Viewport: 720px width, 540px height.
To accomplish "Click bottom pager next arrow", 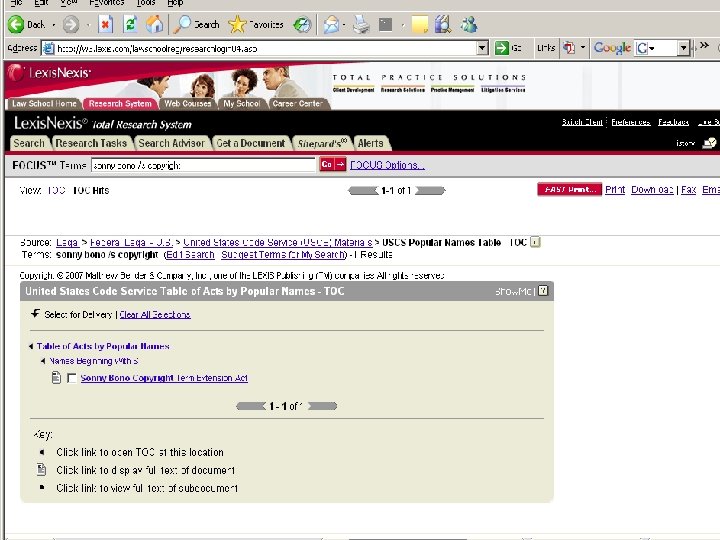I will pyautogui.click(x=322, y=406).
